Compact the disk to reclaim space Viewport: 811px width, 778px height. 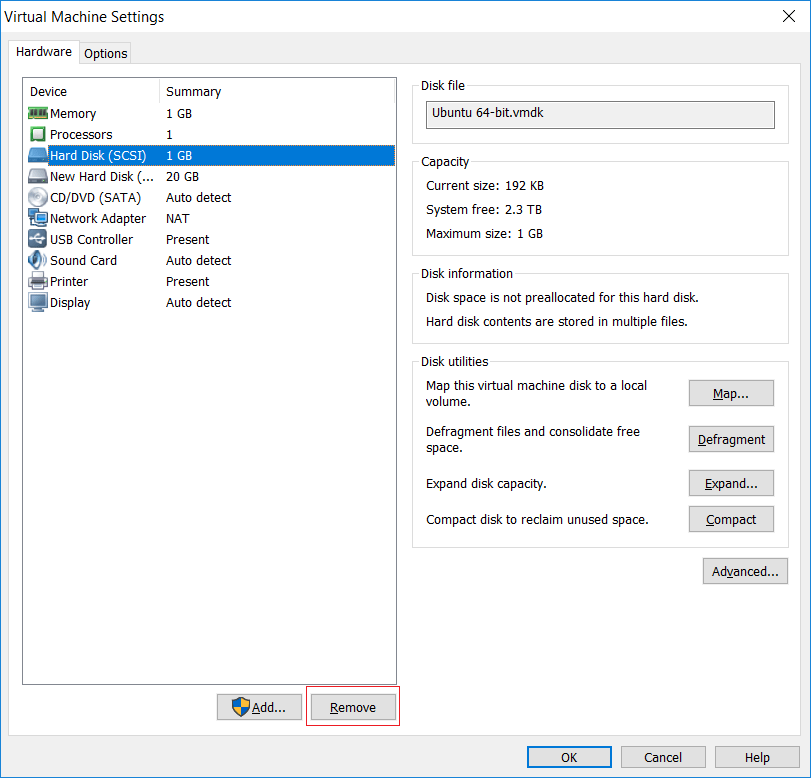coord(731,519)
